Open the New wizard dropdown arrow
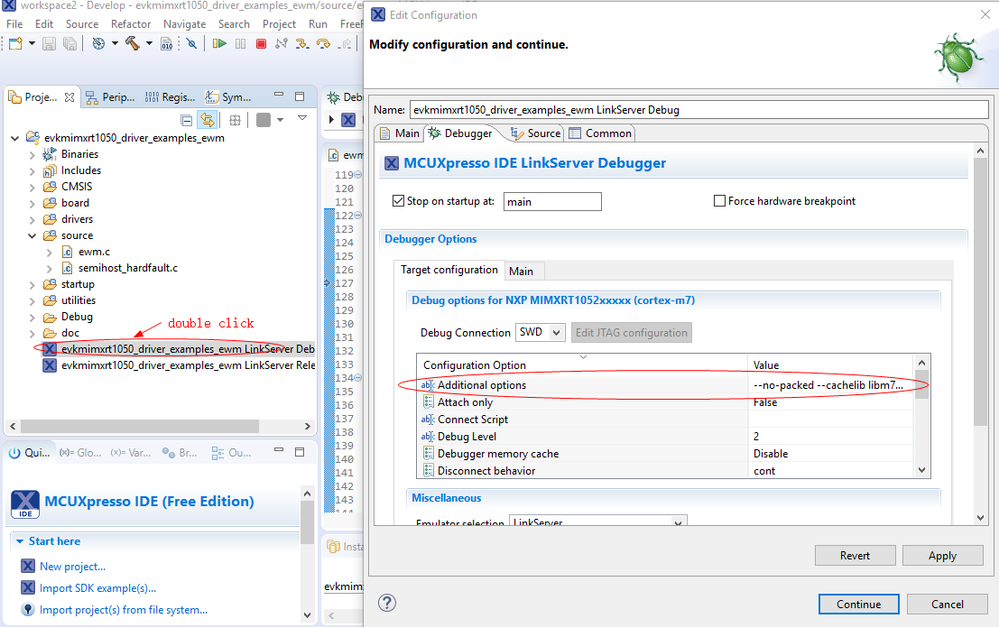This screenshot has height=627, width=999. (x=32, y=43)
